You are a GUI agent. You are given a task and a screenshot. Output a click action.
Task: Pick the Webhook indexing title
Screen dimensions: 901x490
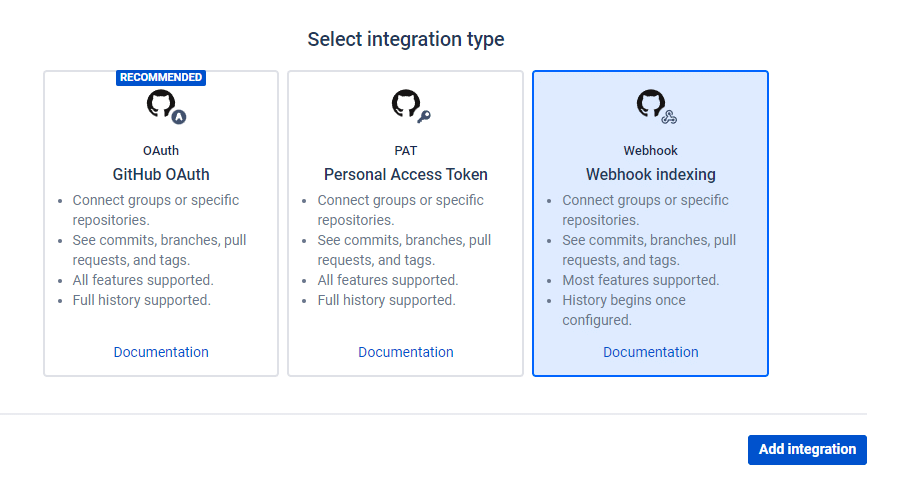pyautogui.click(x=650, y=174)
